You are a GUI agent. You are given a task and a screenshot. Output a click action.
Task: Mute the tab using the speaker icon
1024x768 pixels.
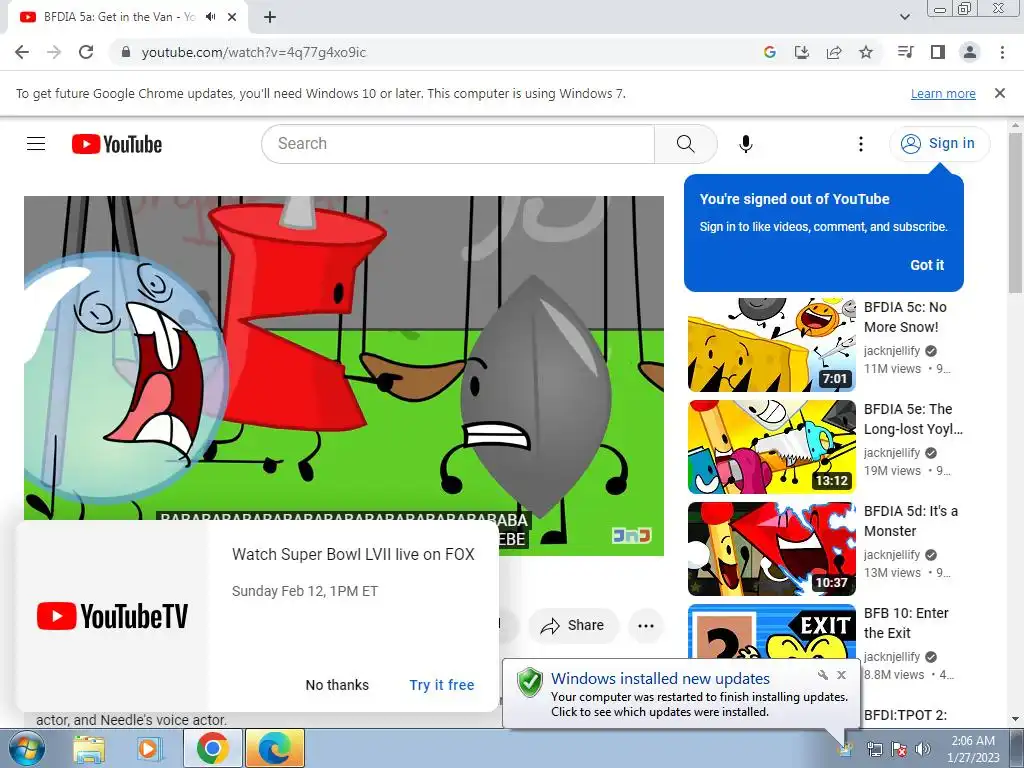click(x=210, y=17)
